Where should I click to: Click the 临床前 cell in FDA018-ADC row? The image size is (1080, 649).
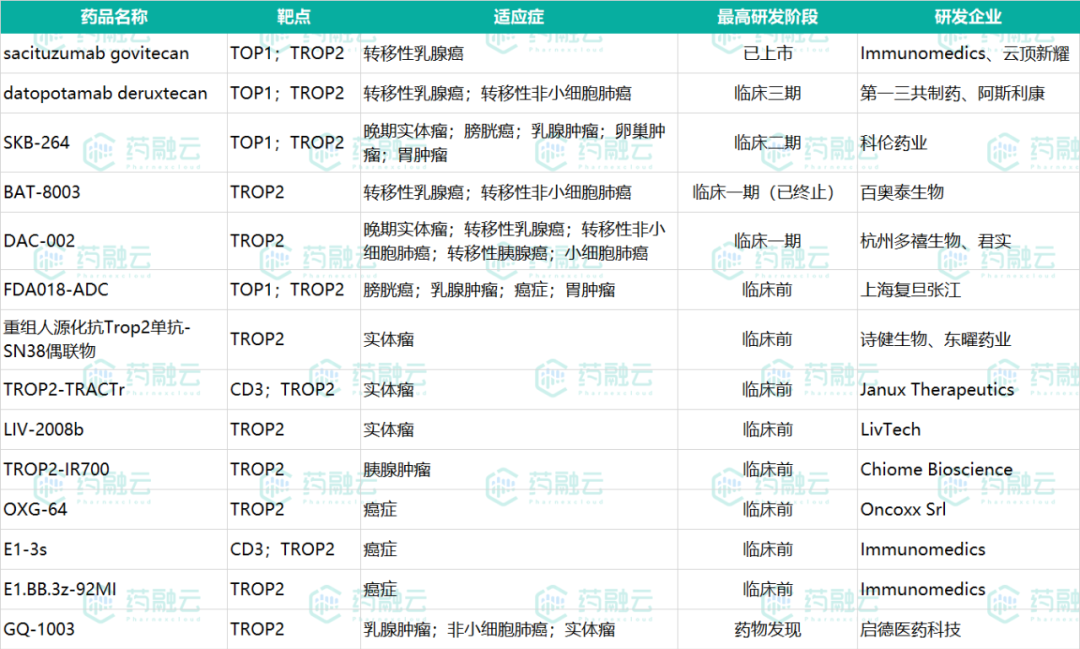(x=767, y=290)
